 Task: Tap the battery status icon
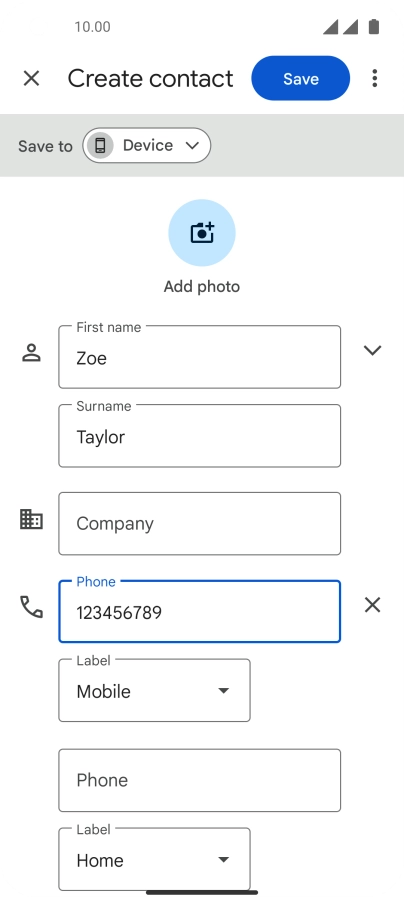pyautogui.click(x=374, y=26)
